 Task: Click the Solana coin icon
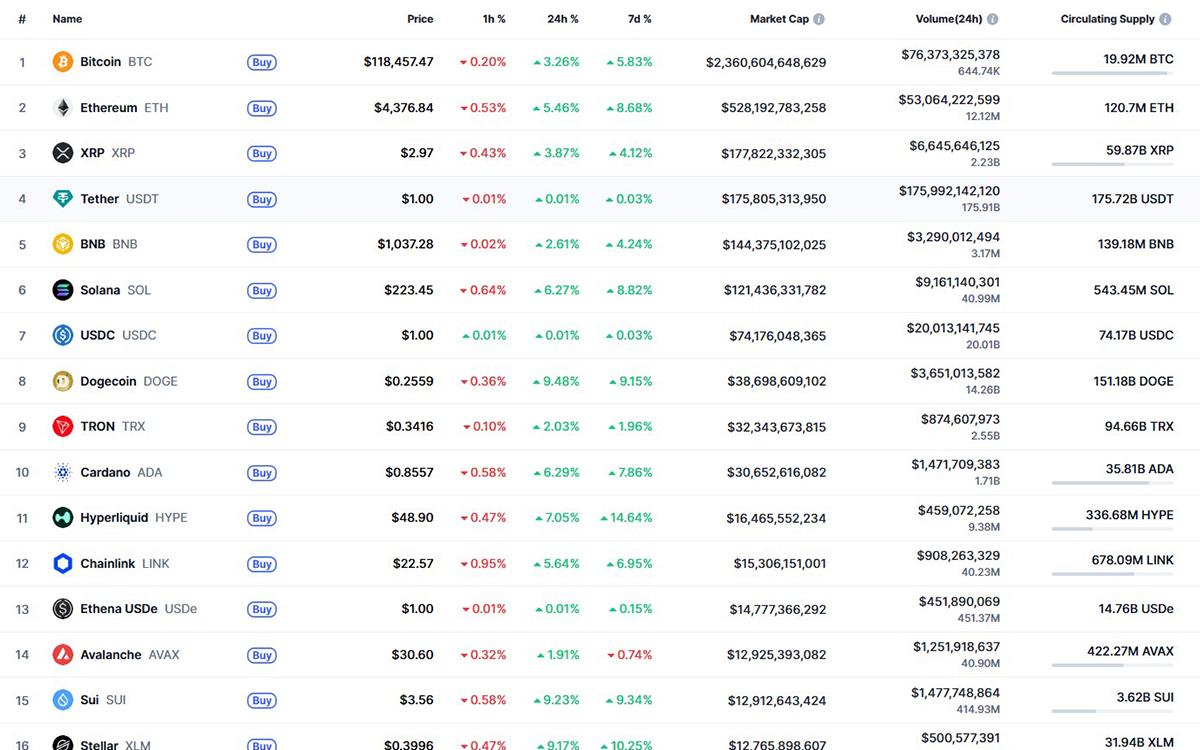pyautogui.click(x=61, y=290)
